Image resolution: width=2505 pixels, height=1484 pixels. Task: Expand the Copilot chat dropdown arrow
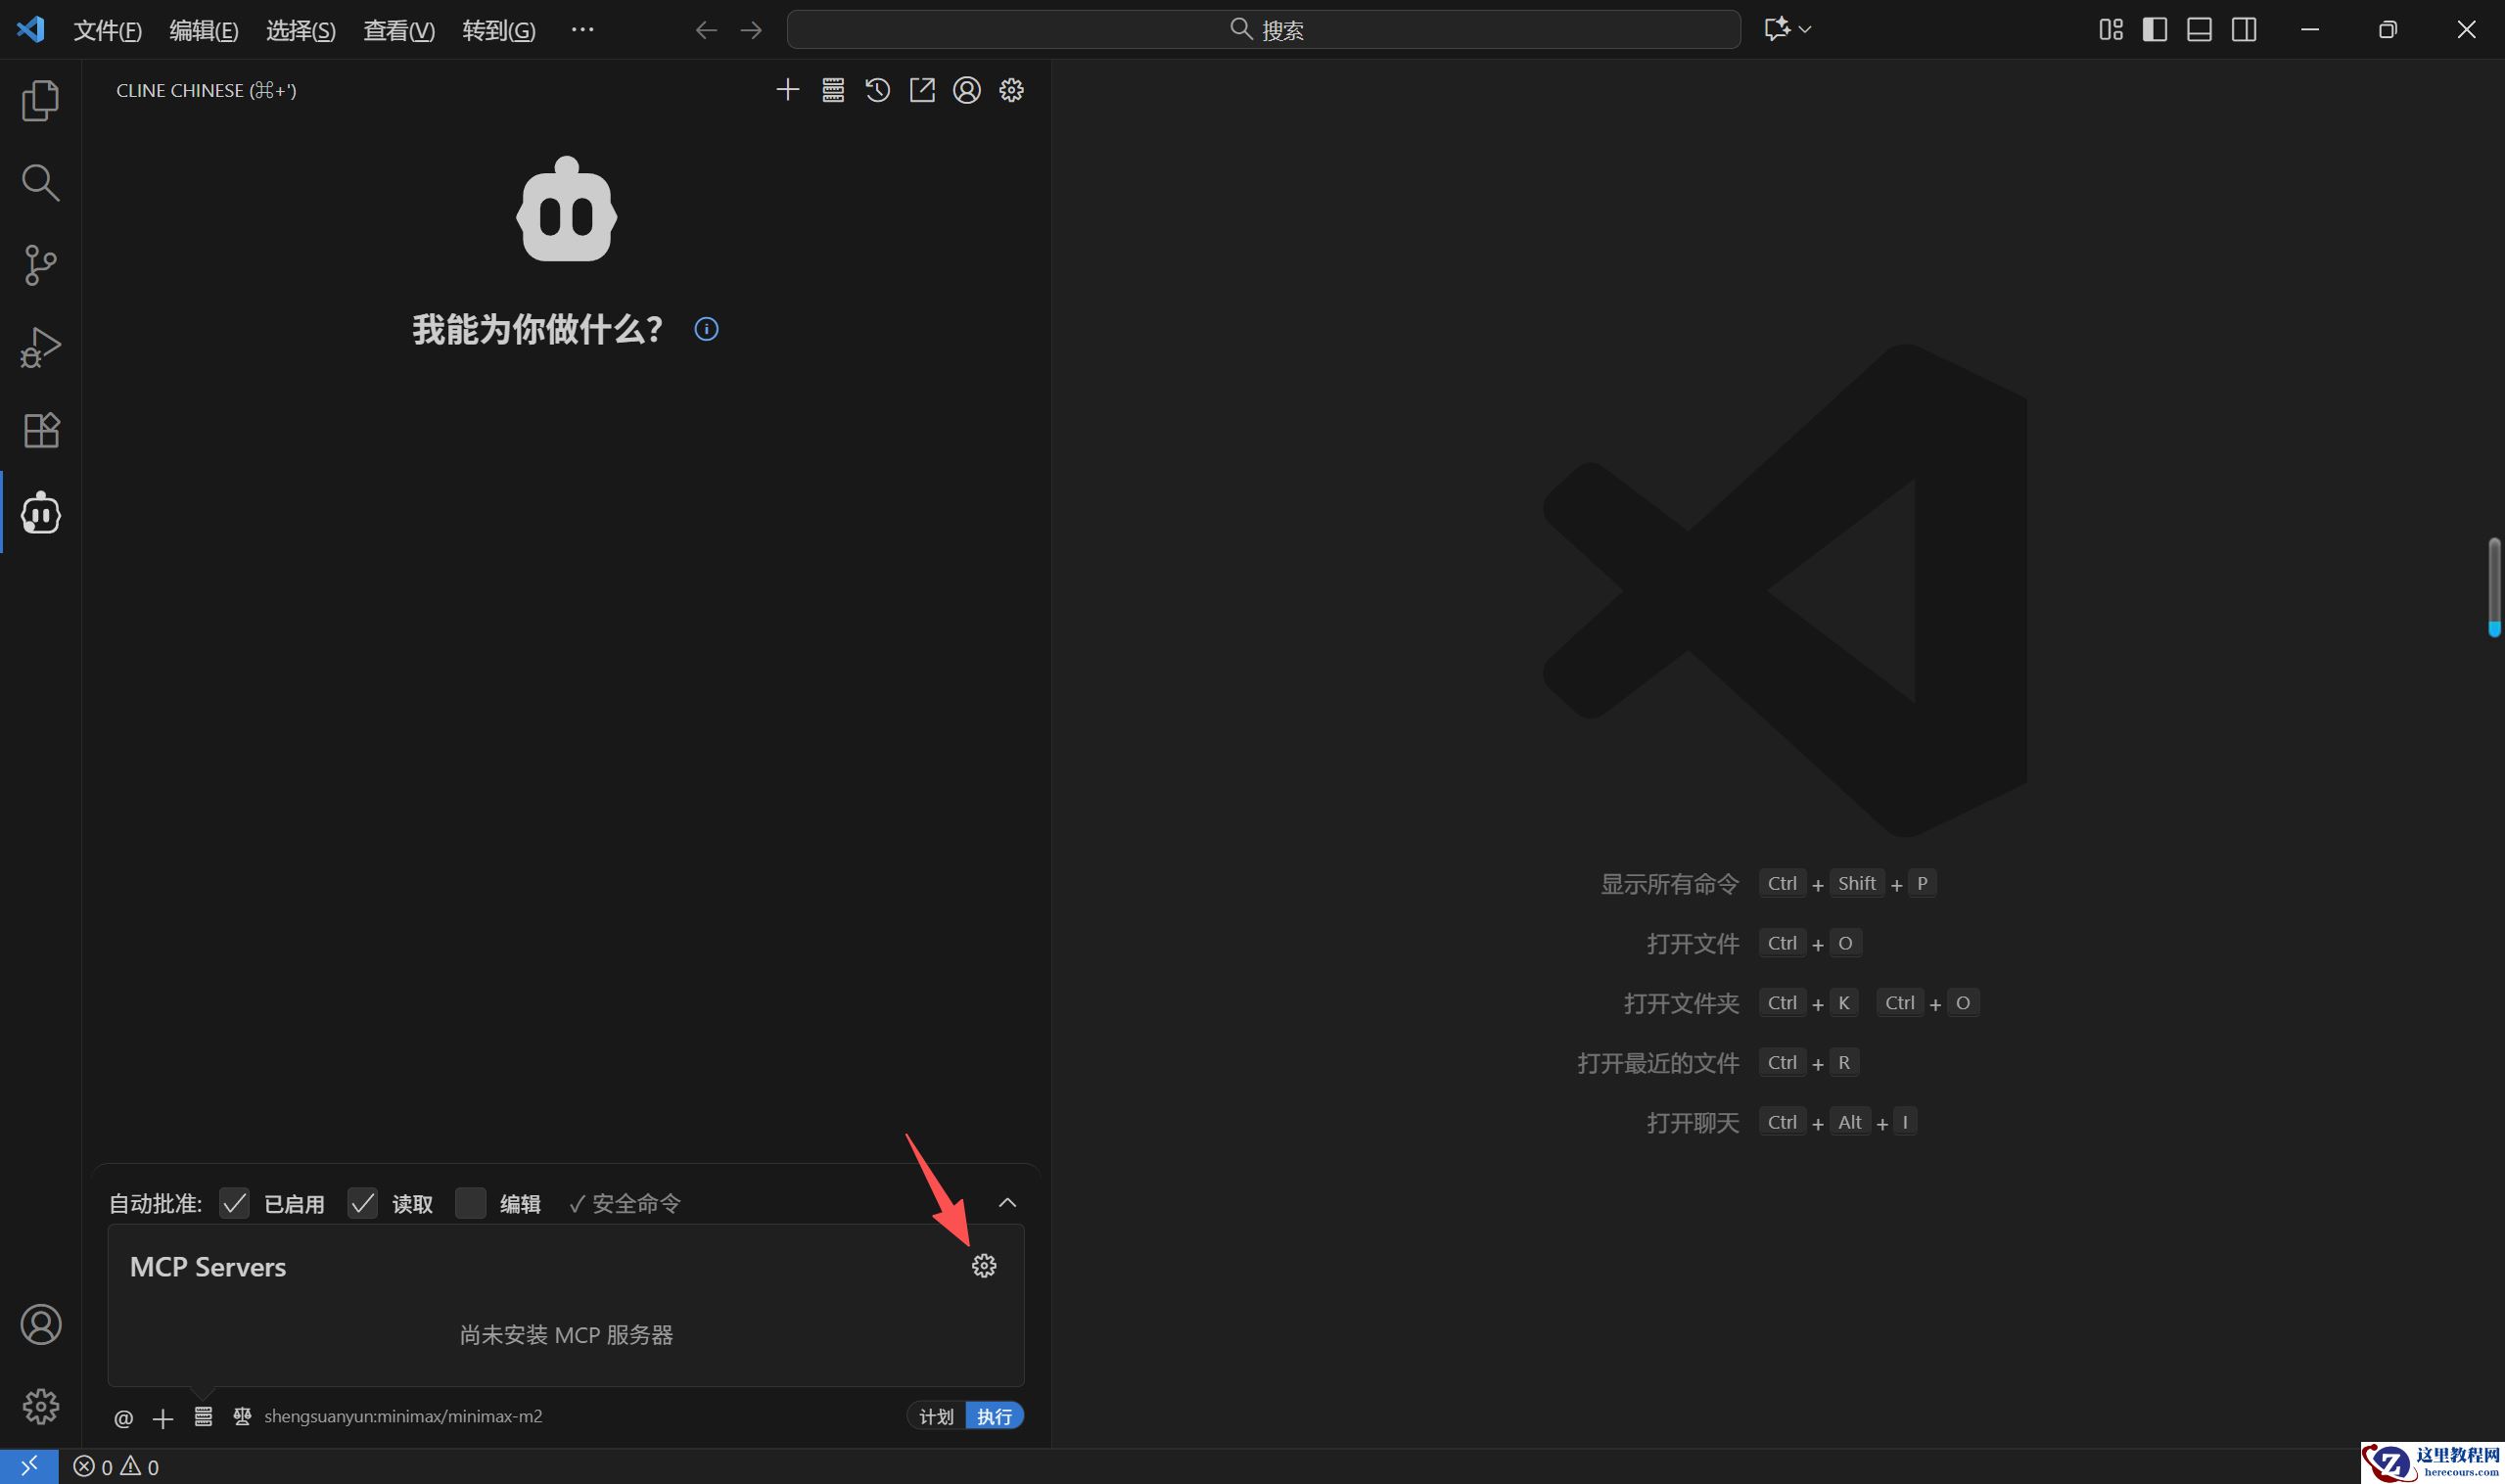[1805, 30]
